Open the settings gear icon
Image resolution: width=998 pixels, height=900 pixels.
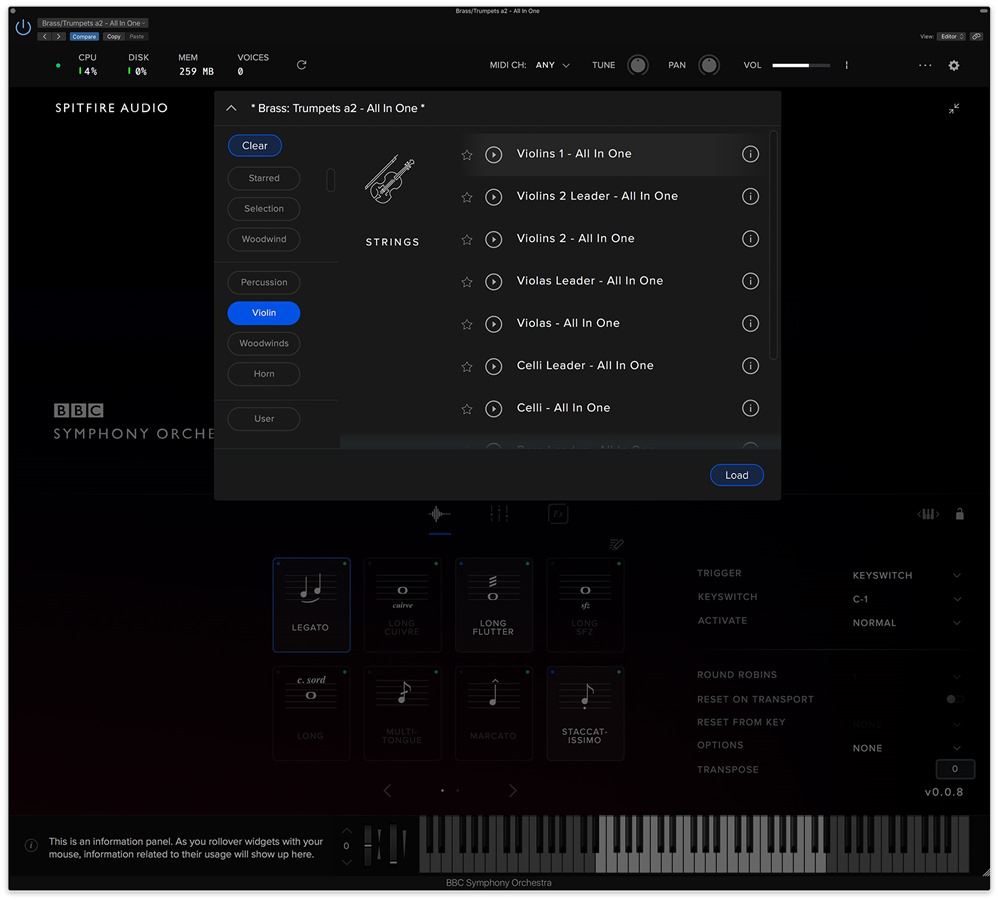click(x=953, y=65)
